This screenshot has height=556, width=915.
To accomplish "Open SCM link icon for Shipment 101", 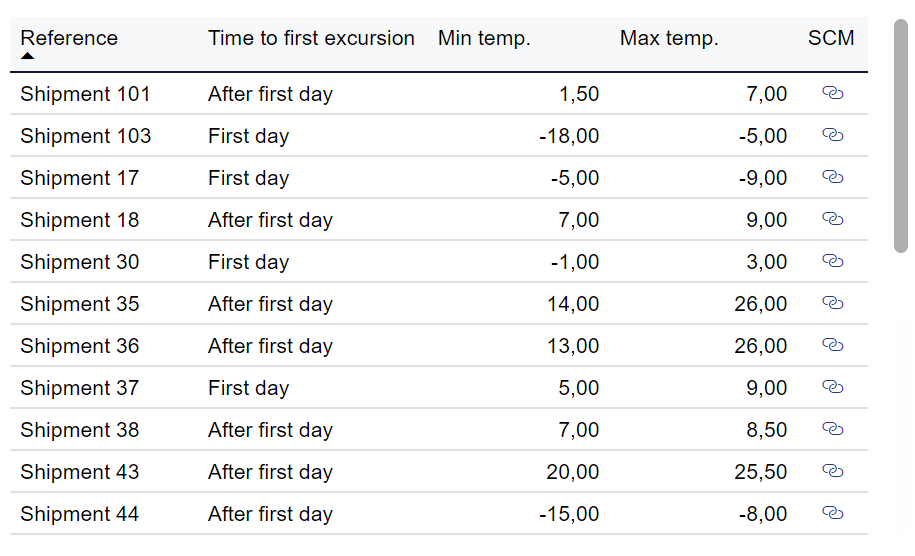I will pyautogui.click(x=833, y=93).
